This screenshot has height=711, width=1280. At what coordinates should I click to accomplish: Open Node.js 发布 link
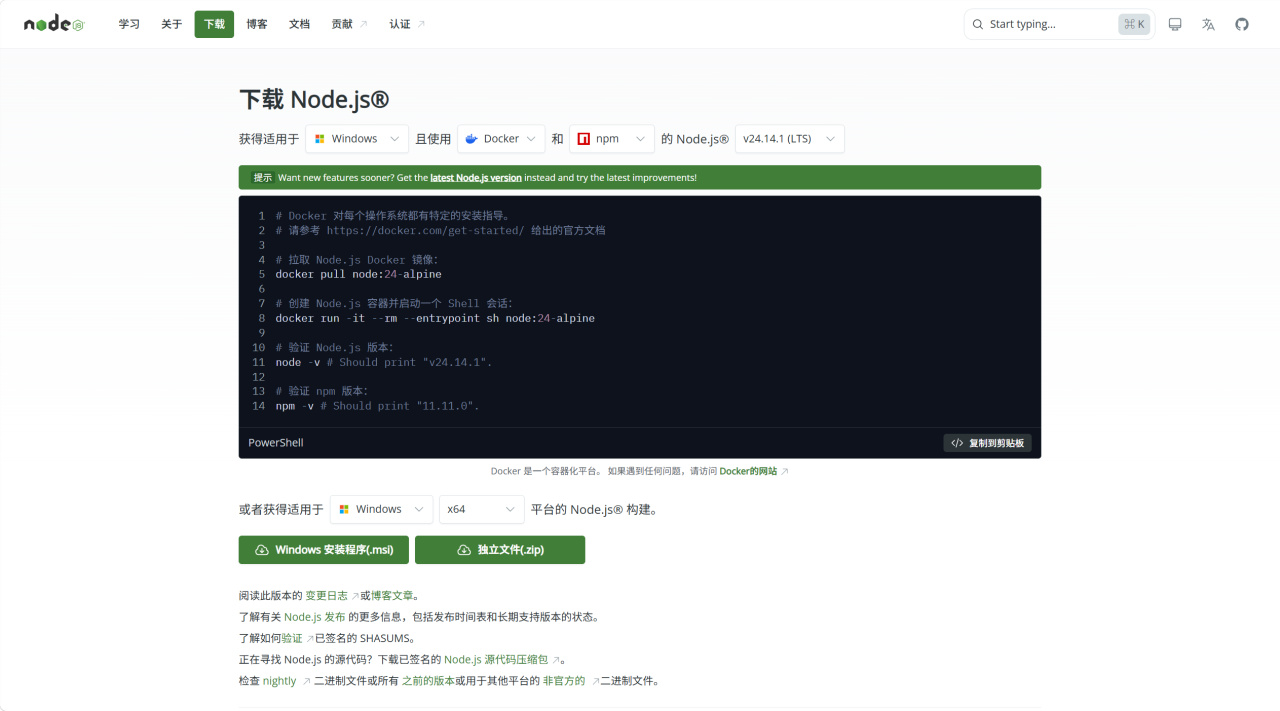tap(315, 617)
